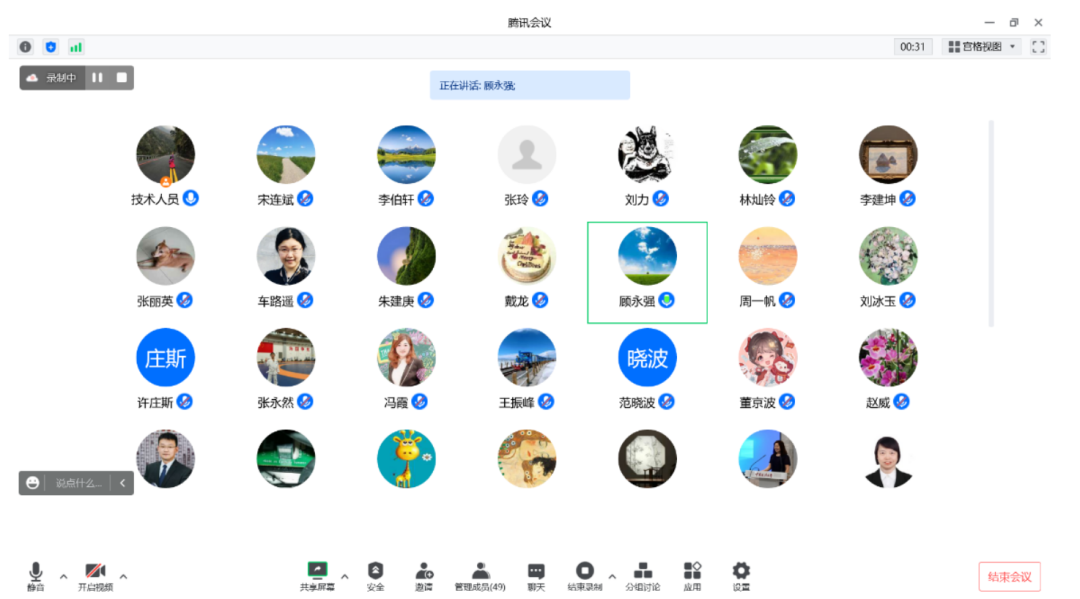The width and height of the screenshot is (1080, 599).
Task: Expand the arrow beside the mute button
Action: [64, 576]
